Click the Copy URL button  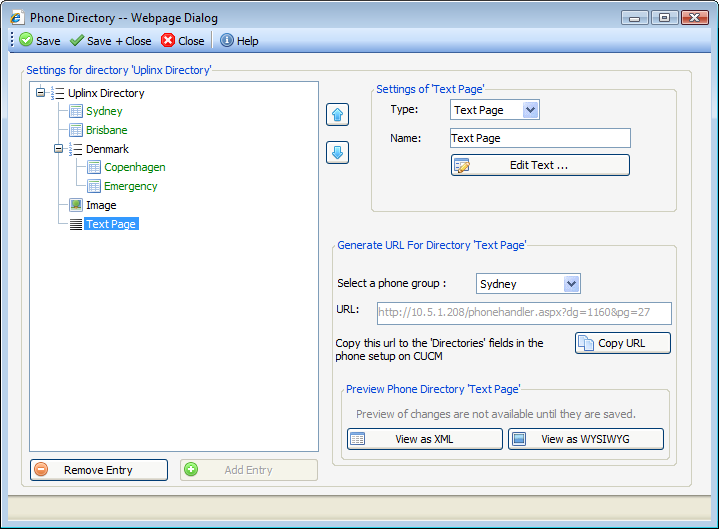tap(622, 343)
